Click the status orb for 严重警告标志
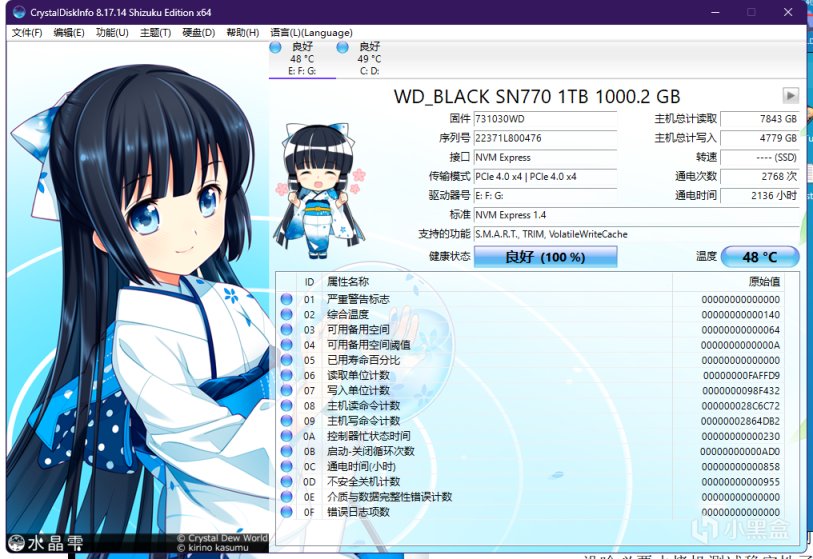The height and width of the screenshot is (559, 813). 286,299
